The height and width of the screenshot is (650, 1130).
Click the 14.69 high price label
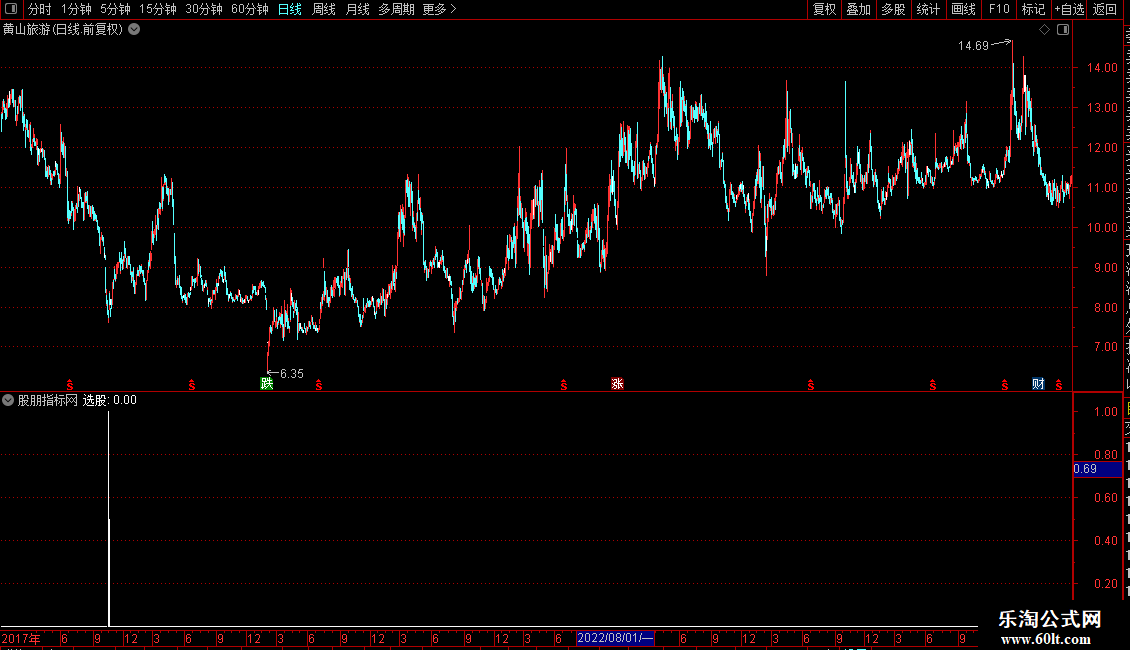click(x=973, y=45)
